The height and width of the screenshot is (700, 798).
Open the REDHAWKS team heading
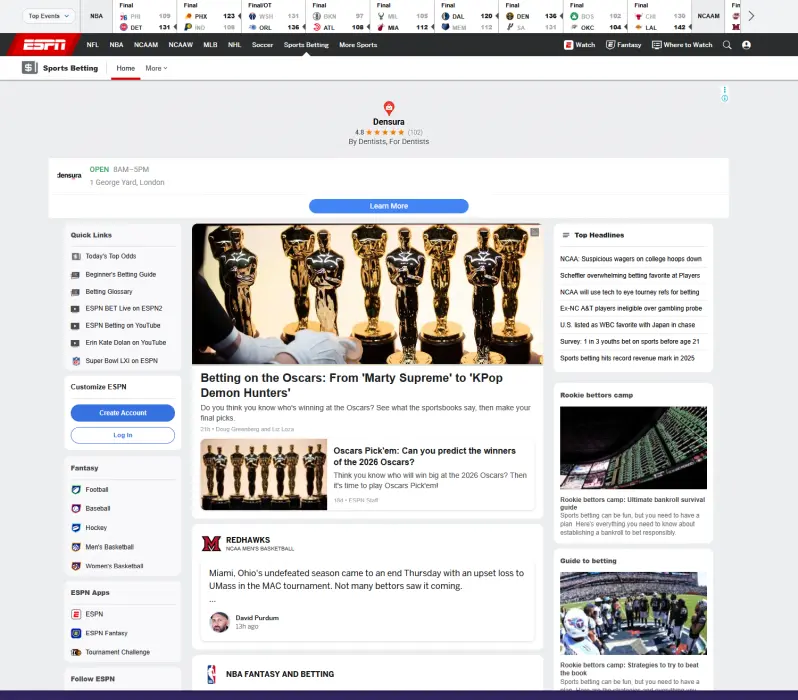point(248,540)
